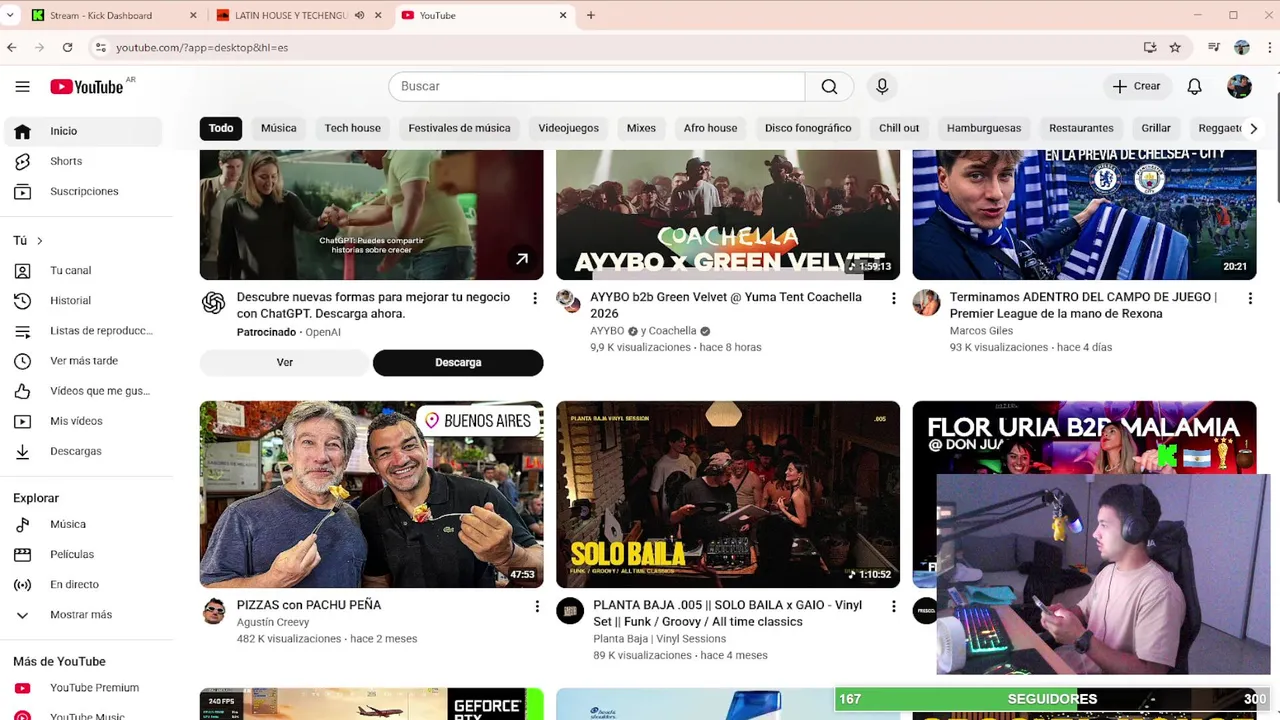Click the OpenAI advertiser avatar icon
The width and height of the screenshot is (1280, 720).
(x=214, y=303)
